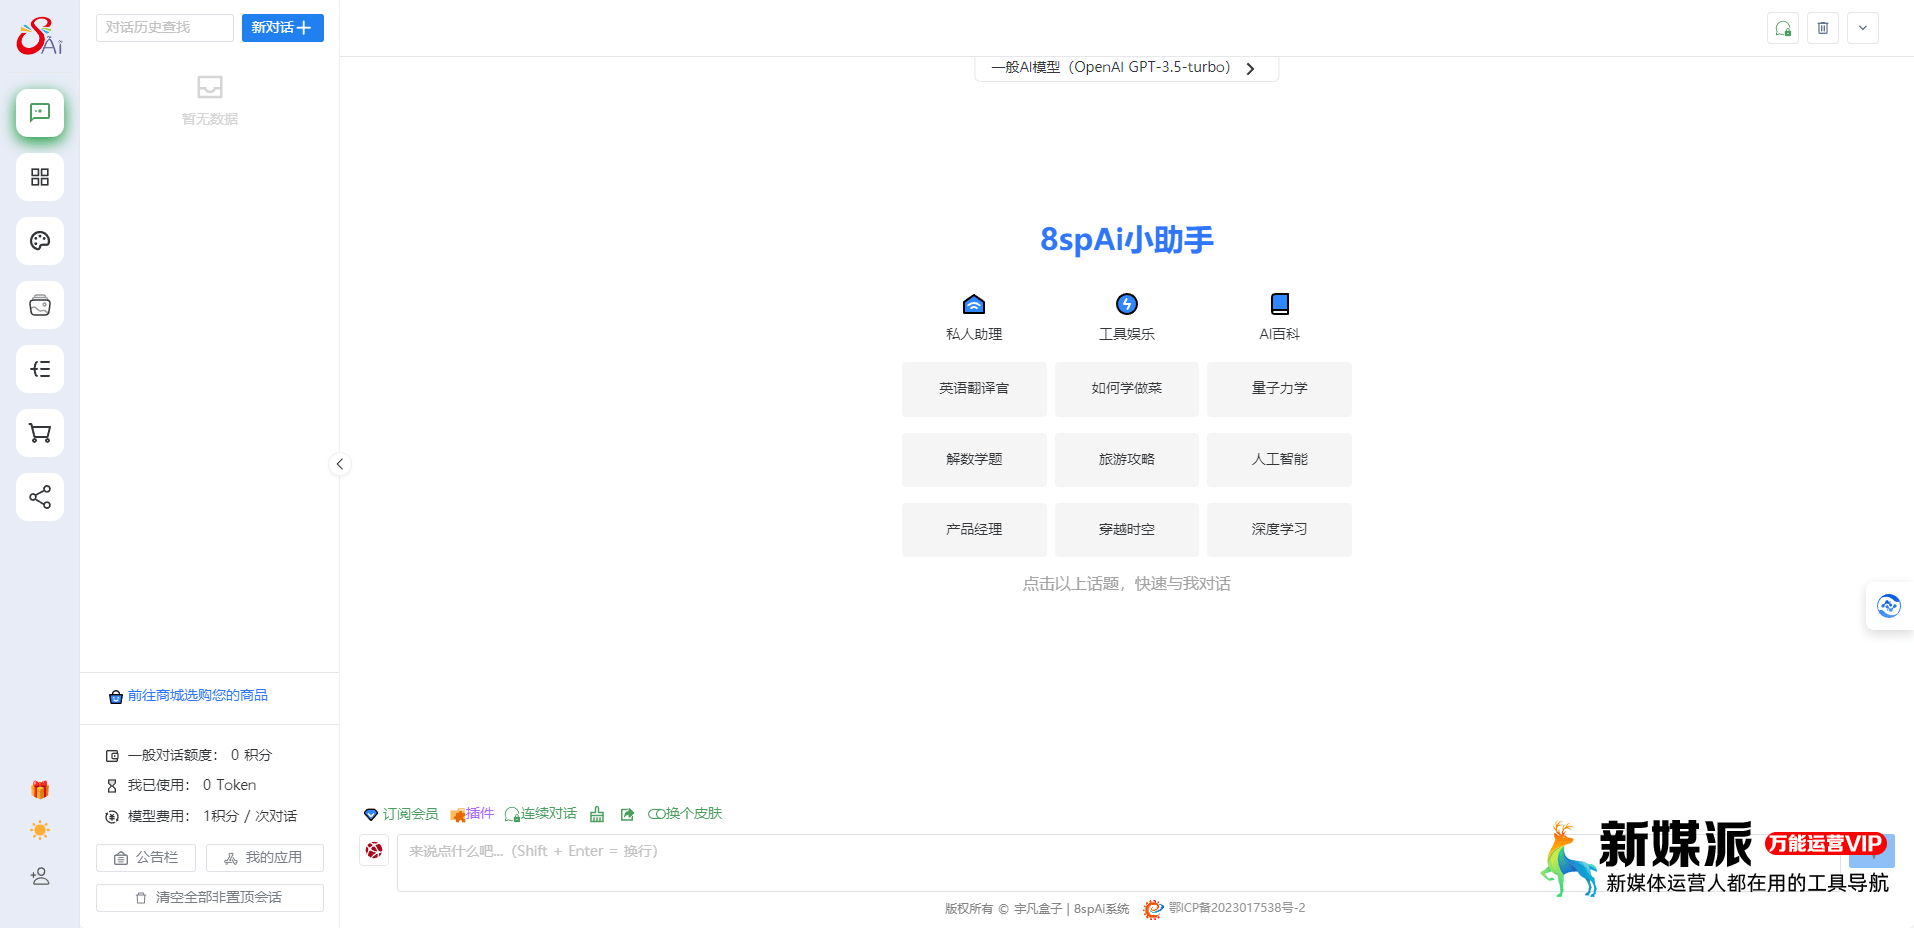Toggle 连续对话 continuous chat mode
1914x928 pixels.
540,813
